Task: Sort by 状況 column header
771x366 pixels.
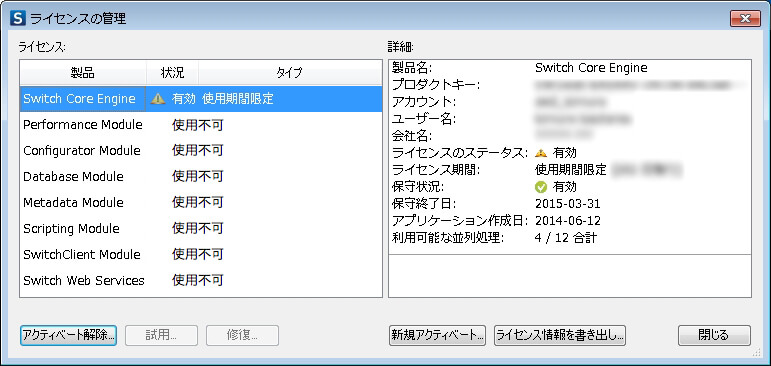Action: (173, 73)
